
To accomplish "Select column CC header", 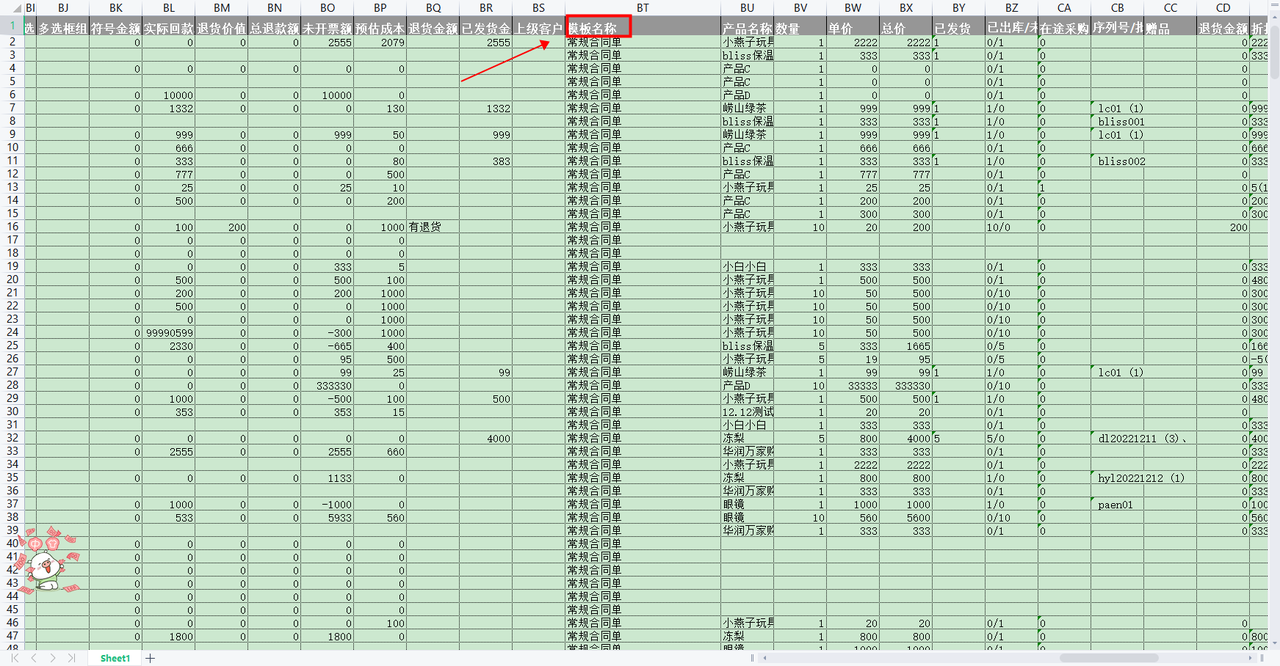I will pyautogui.click(x=1170, y=8).
